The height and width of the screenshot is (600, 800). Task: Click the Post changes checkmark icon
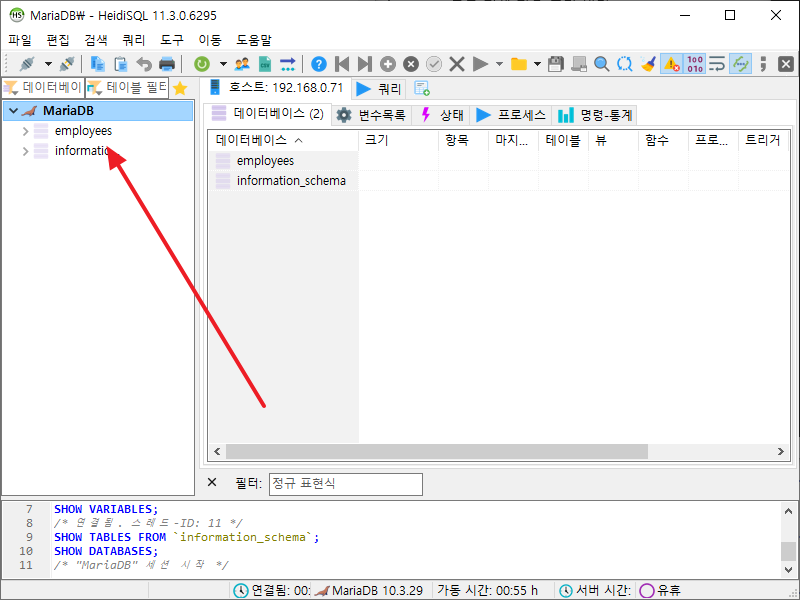click(434, 64)
